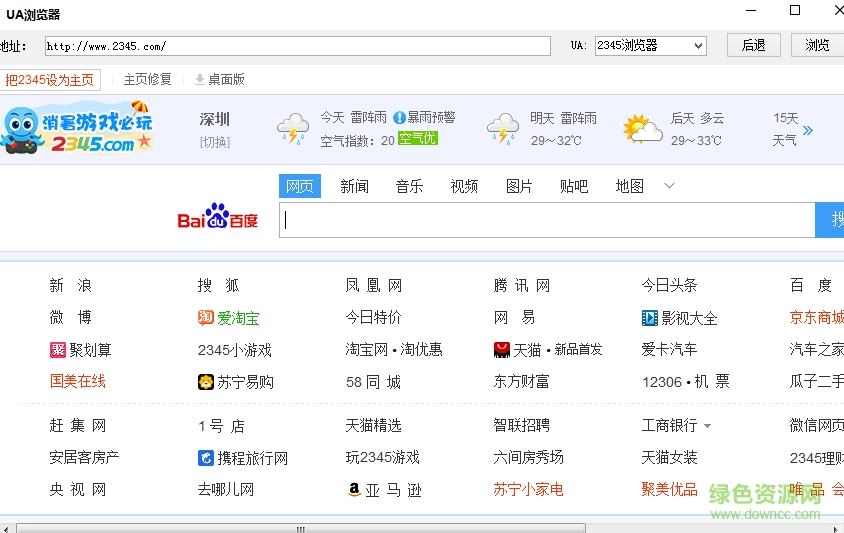Open the 桌面版 link
The width and height of the screenshot is (844, 533).
tap(226, 80)
